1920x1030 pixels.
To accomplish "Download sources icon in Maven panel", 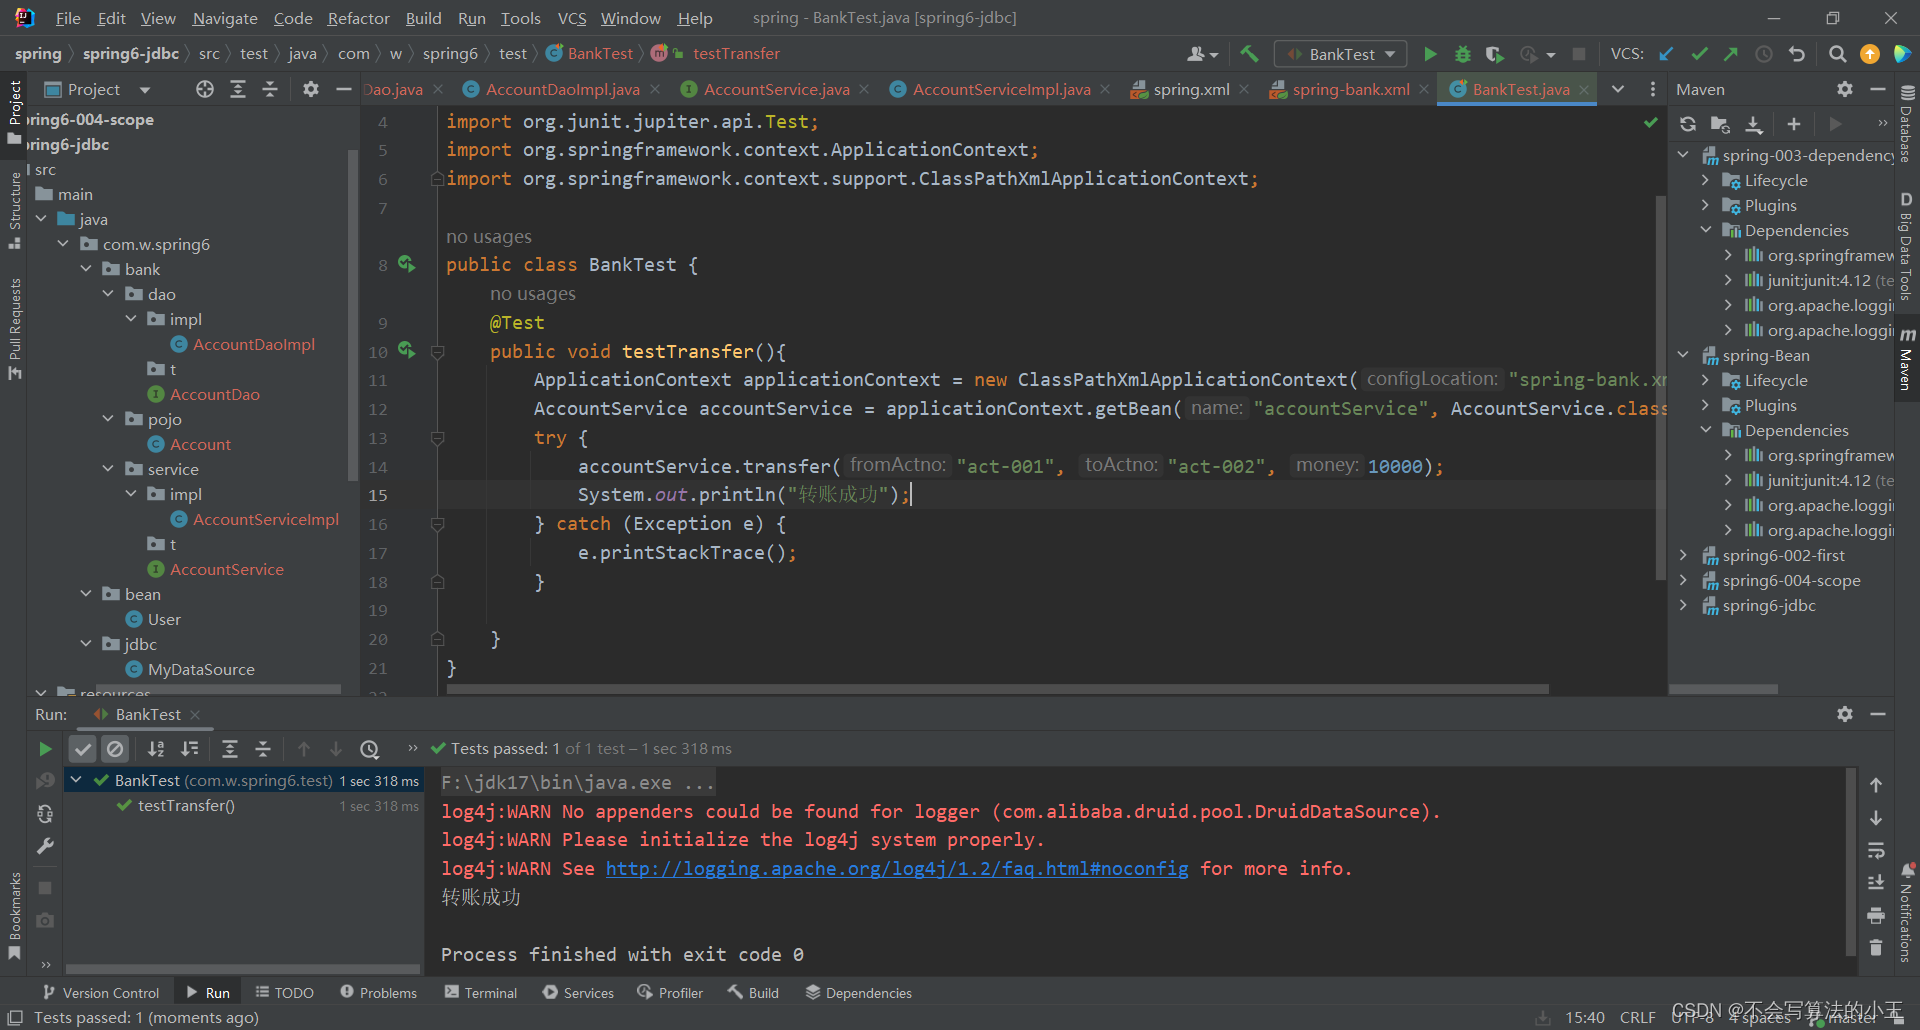I will (1754, 124).
